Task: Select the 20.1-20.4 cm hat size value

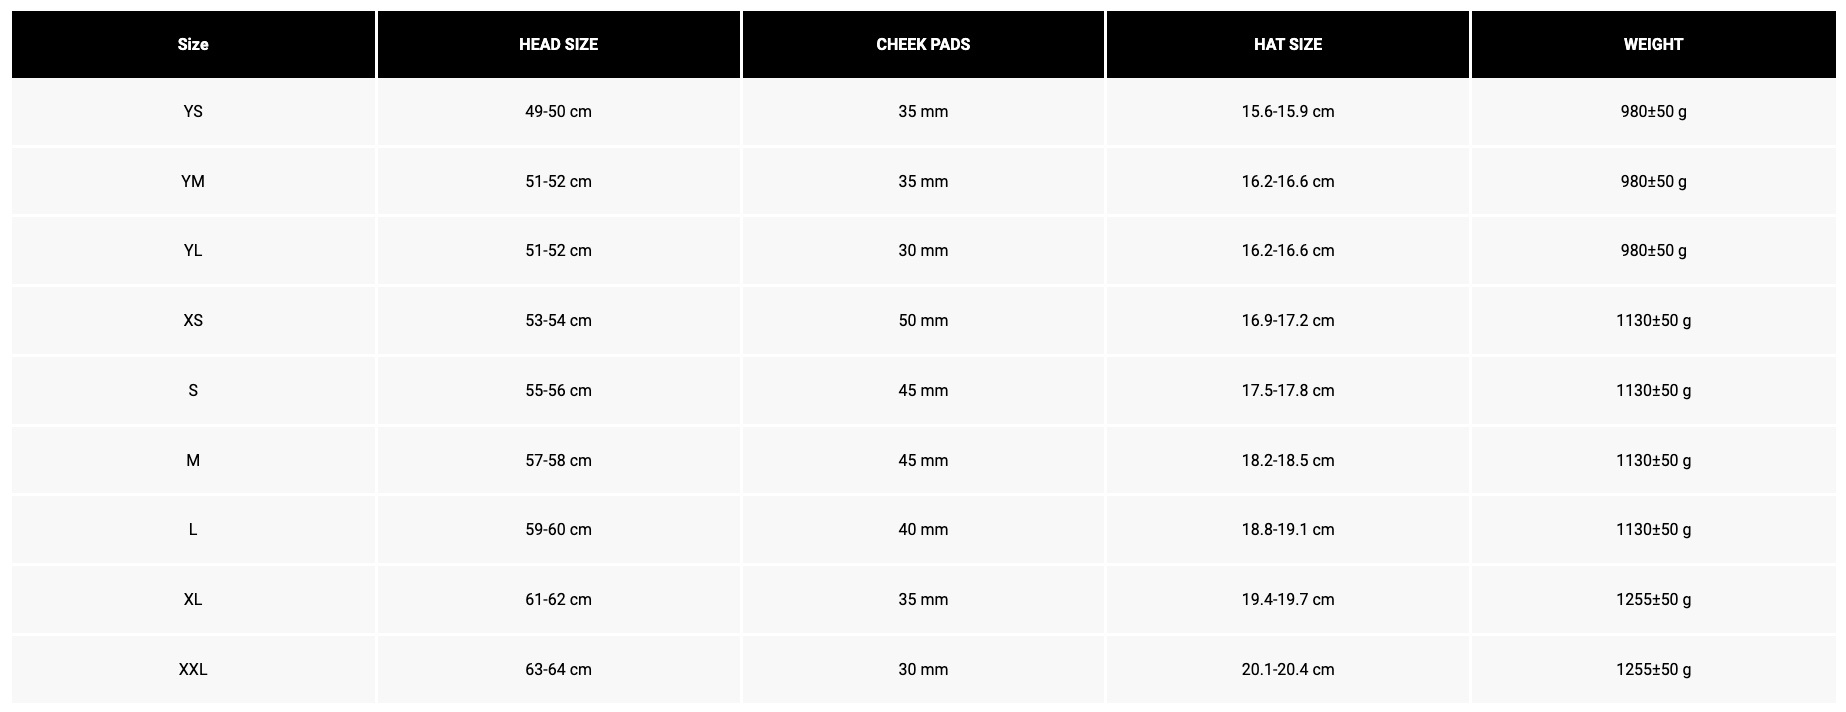Action: tap(1288, 669)
